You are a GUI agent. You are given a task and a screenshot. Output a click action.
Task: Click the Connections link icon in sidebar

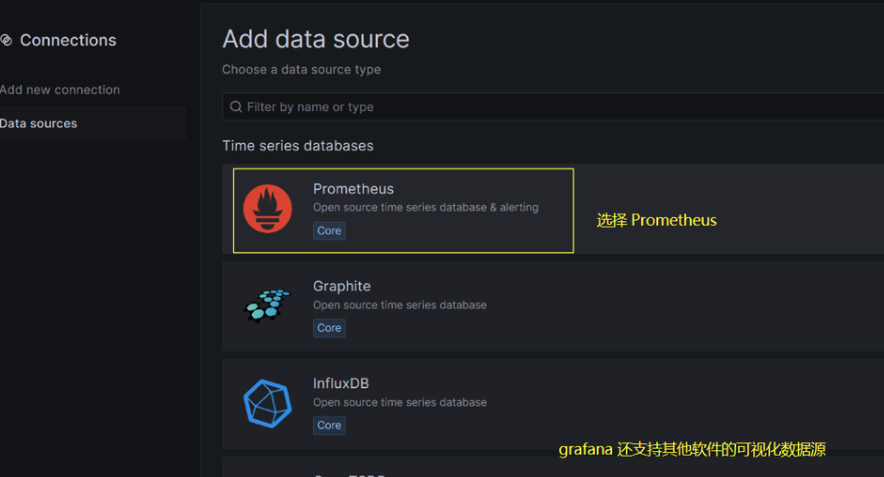[x=6, y=40]
